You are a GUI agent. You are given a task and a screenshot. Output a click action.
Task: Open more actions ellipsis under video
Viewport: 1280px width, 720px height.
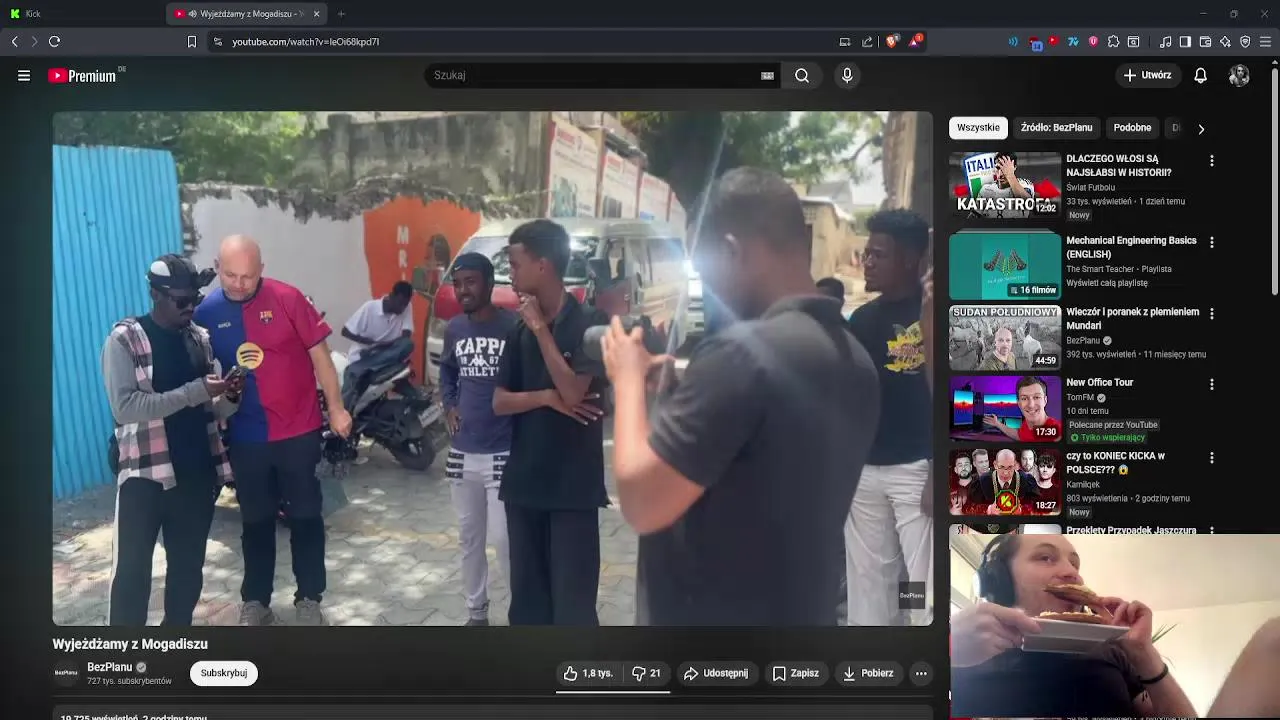pyautogui.click(x=921, y=673)
